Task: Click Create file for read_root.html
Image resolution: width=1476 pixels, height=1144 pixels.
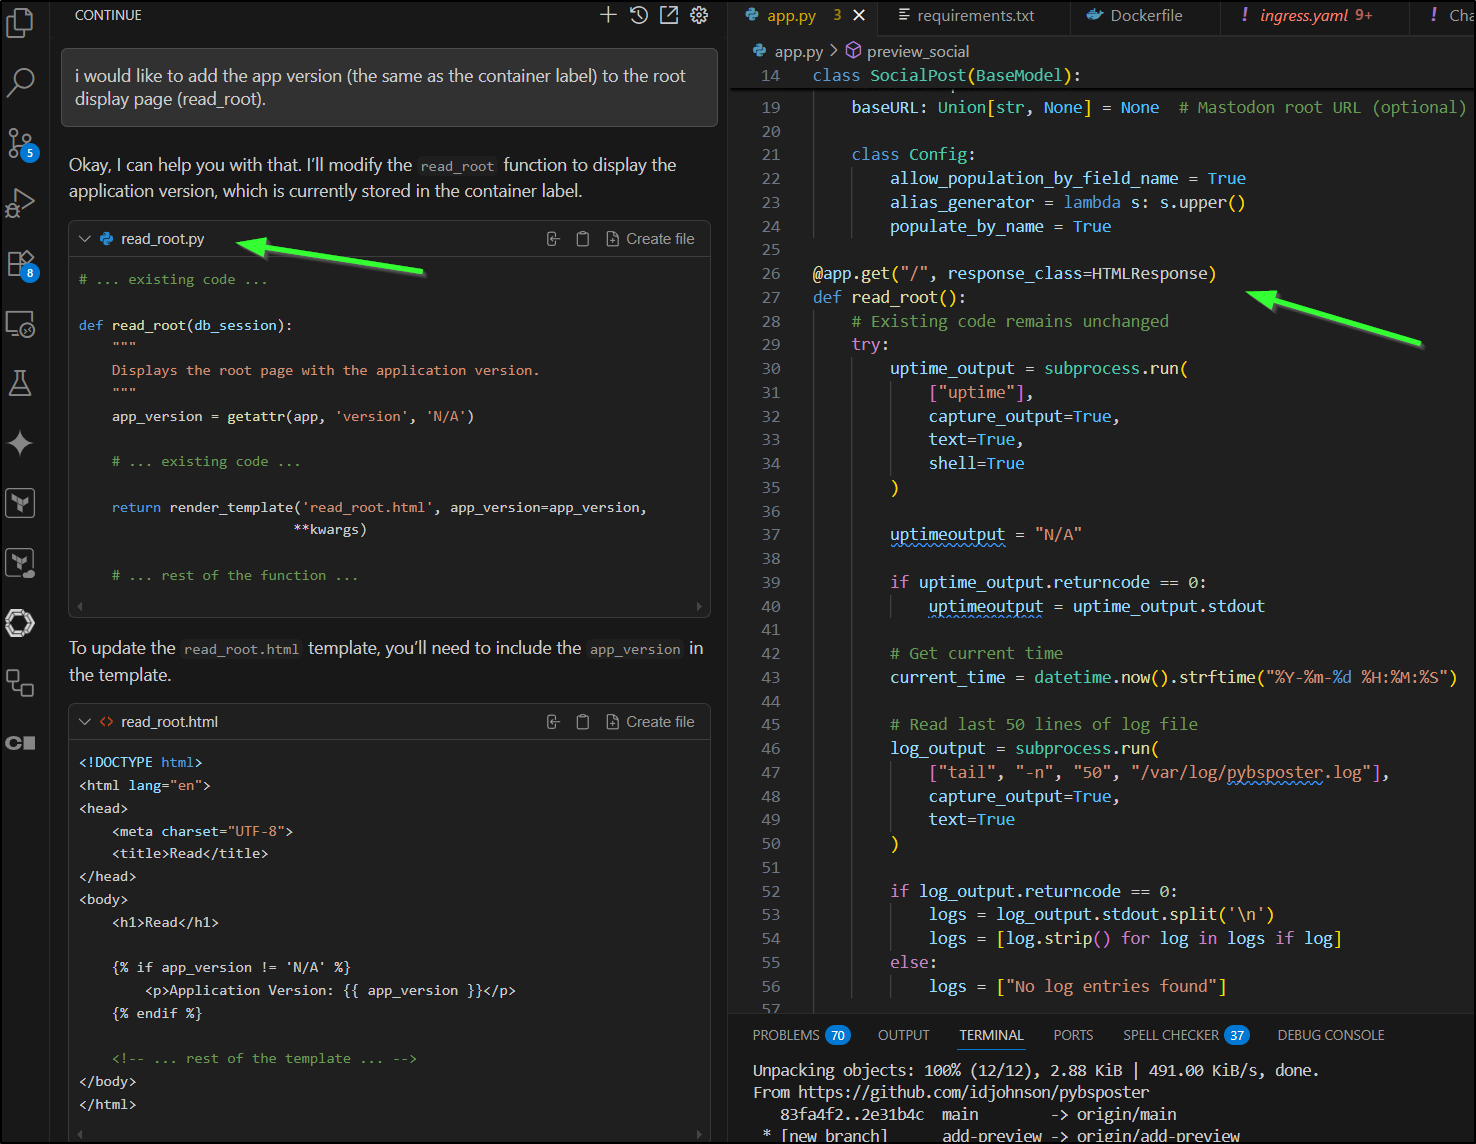Action: click(x=650, y=722)
